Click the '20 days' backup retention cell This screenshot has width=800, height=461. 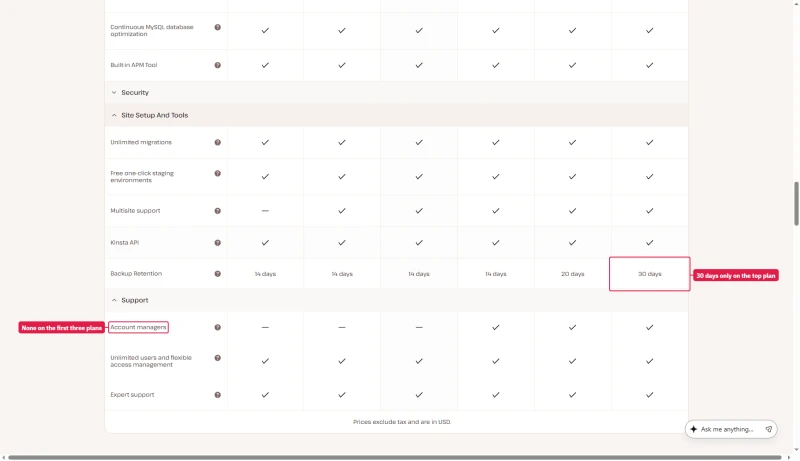pos(572,274)
